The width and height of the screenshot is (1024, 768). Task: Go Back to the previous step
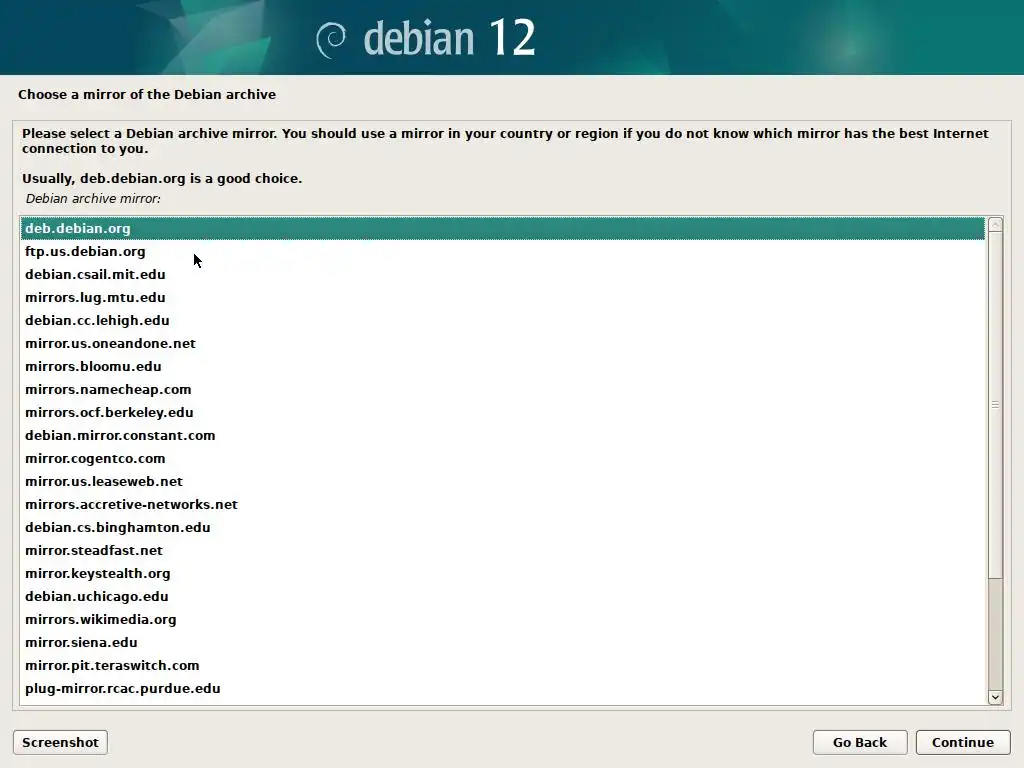click(x=859, y=743)
